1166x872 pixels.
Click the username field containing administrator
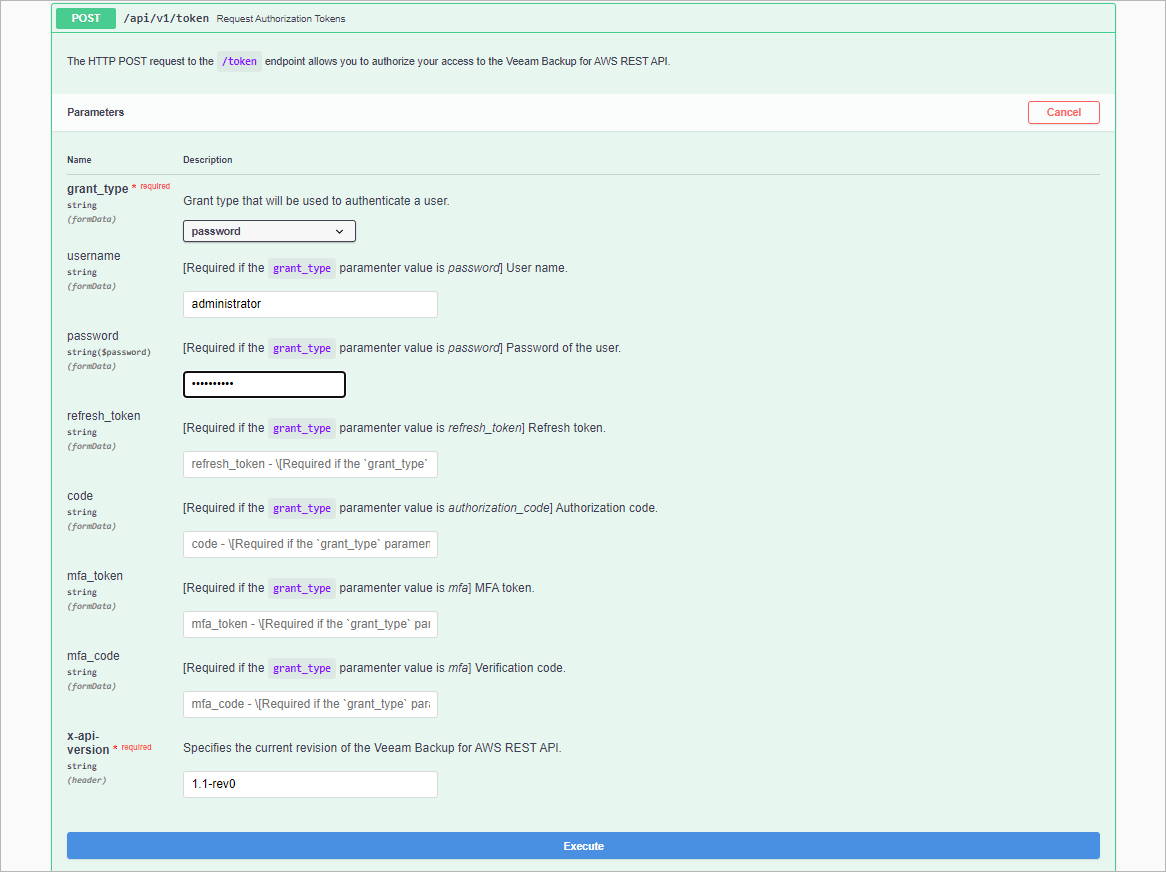pos(310,304)
